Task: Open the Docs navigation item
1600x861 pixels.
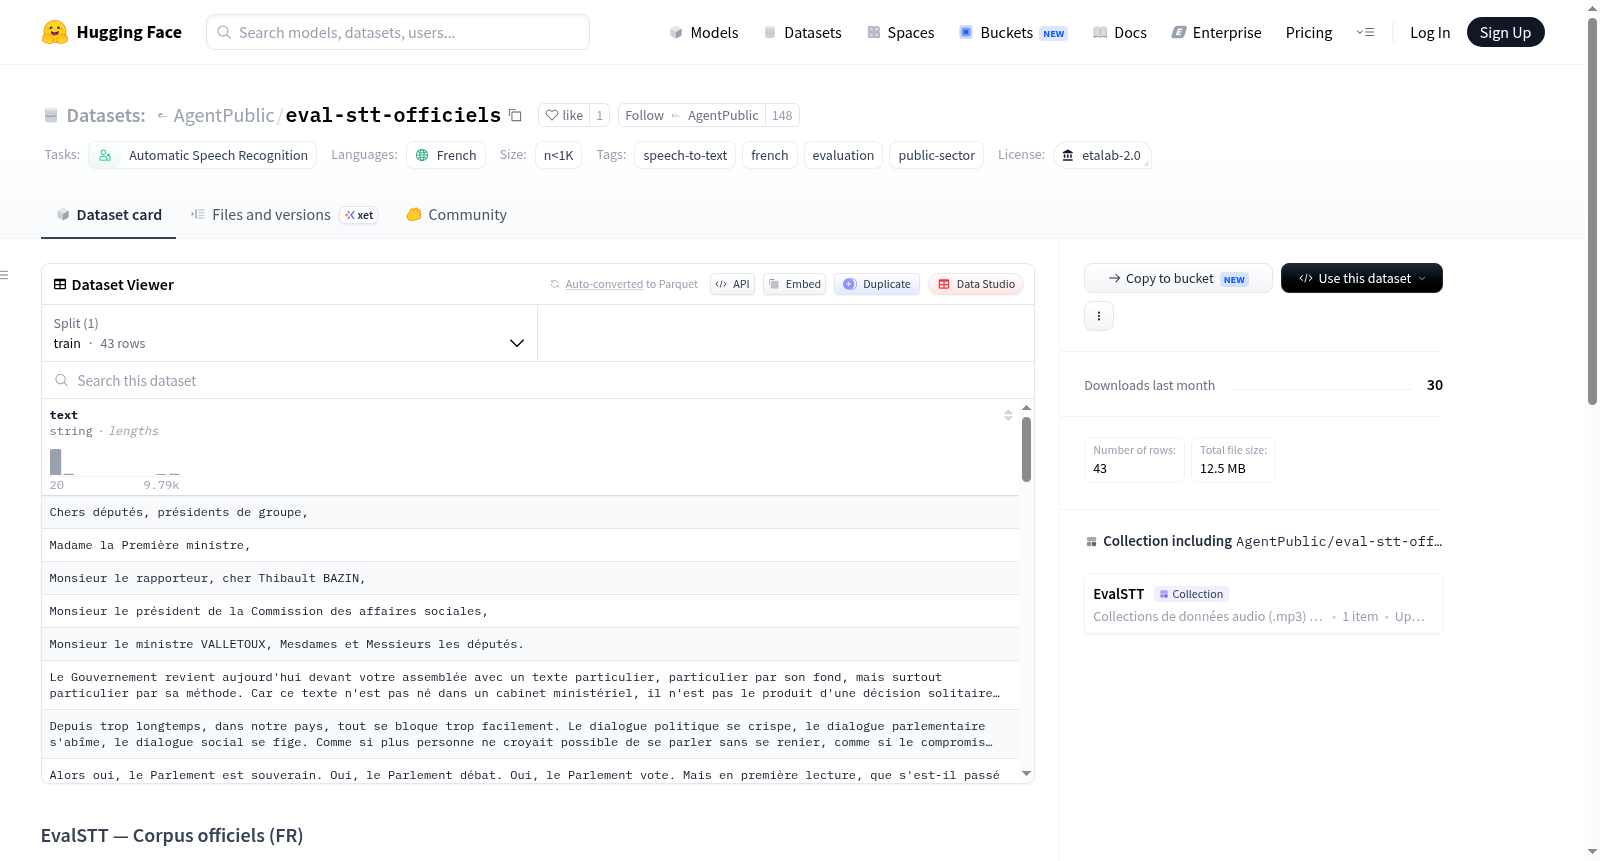Action: coord(1119,32)
